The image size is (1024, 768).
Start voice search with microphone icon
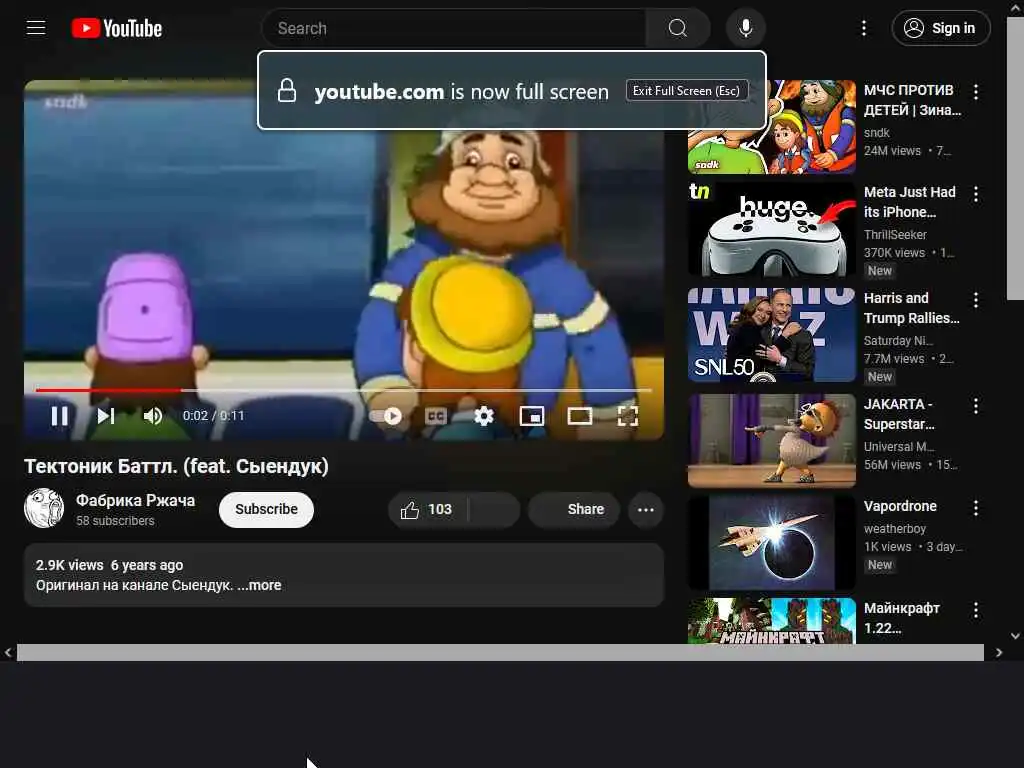pos(745,28)
